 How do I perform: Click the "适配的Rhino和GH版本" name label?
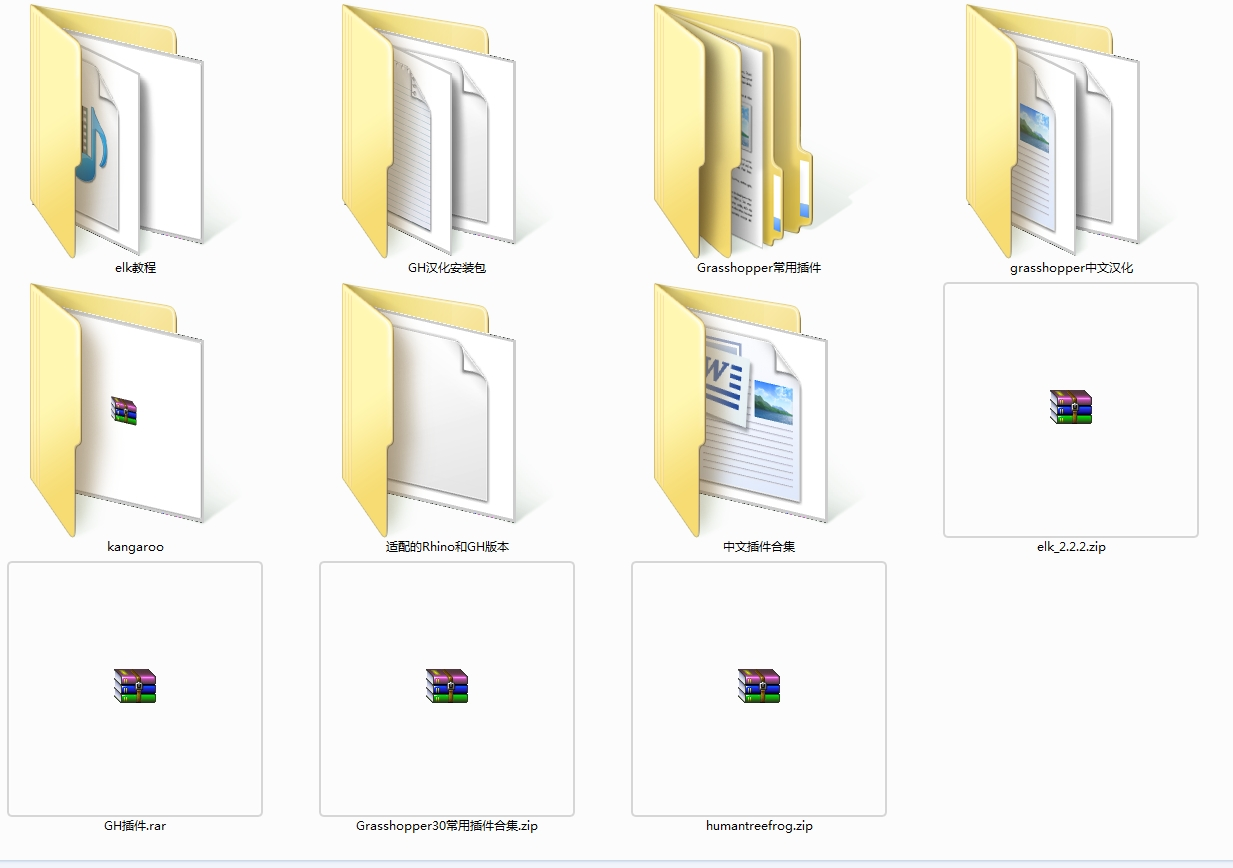coord(447,547)
